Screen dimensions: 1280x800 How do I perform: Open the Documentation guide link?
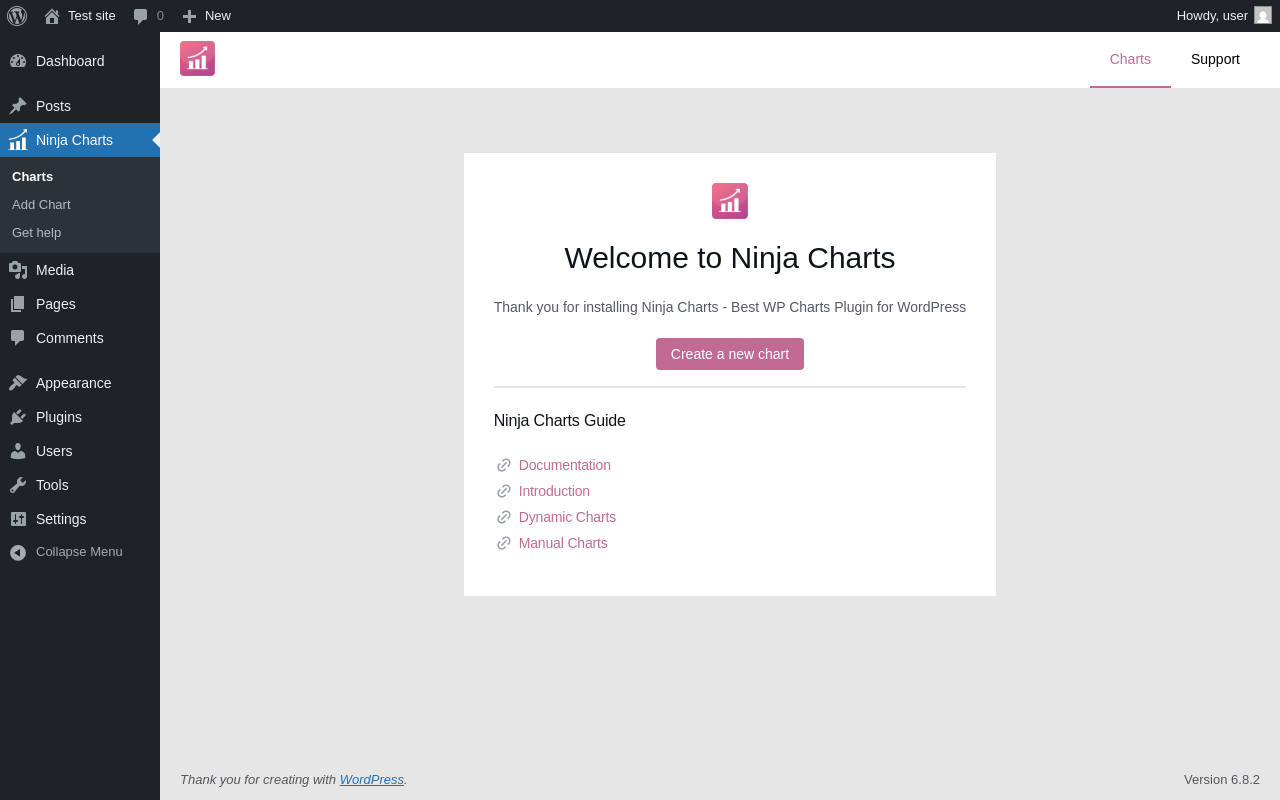565,465
